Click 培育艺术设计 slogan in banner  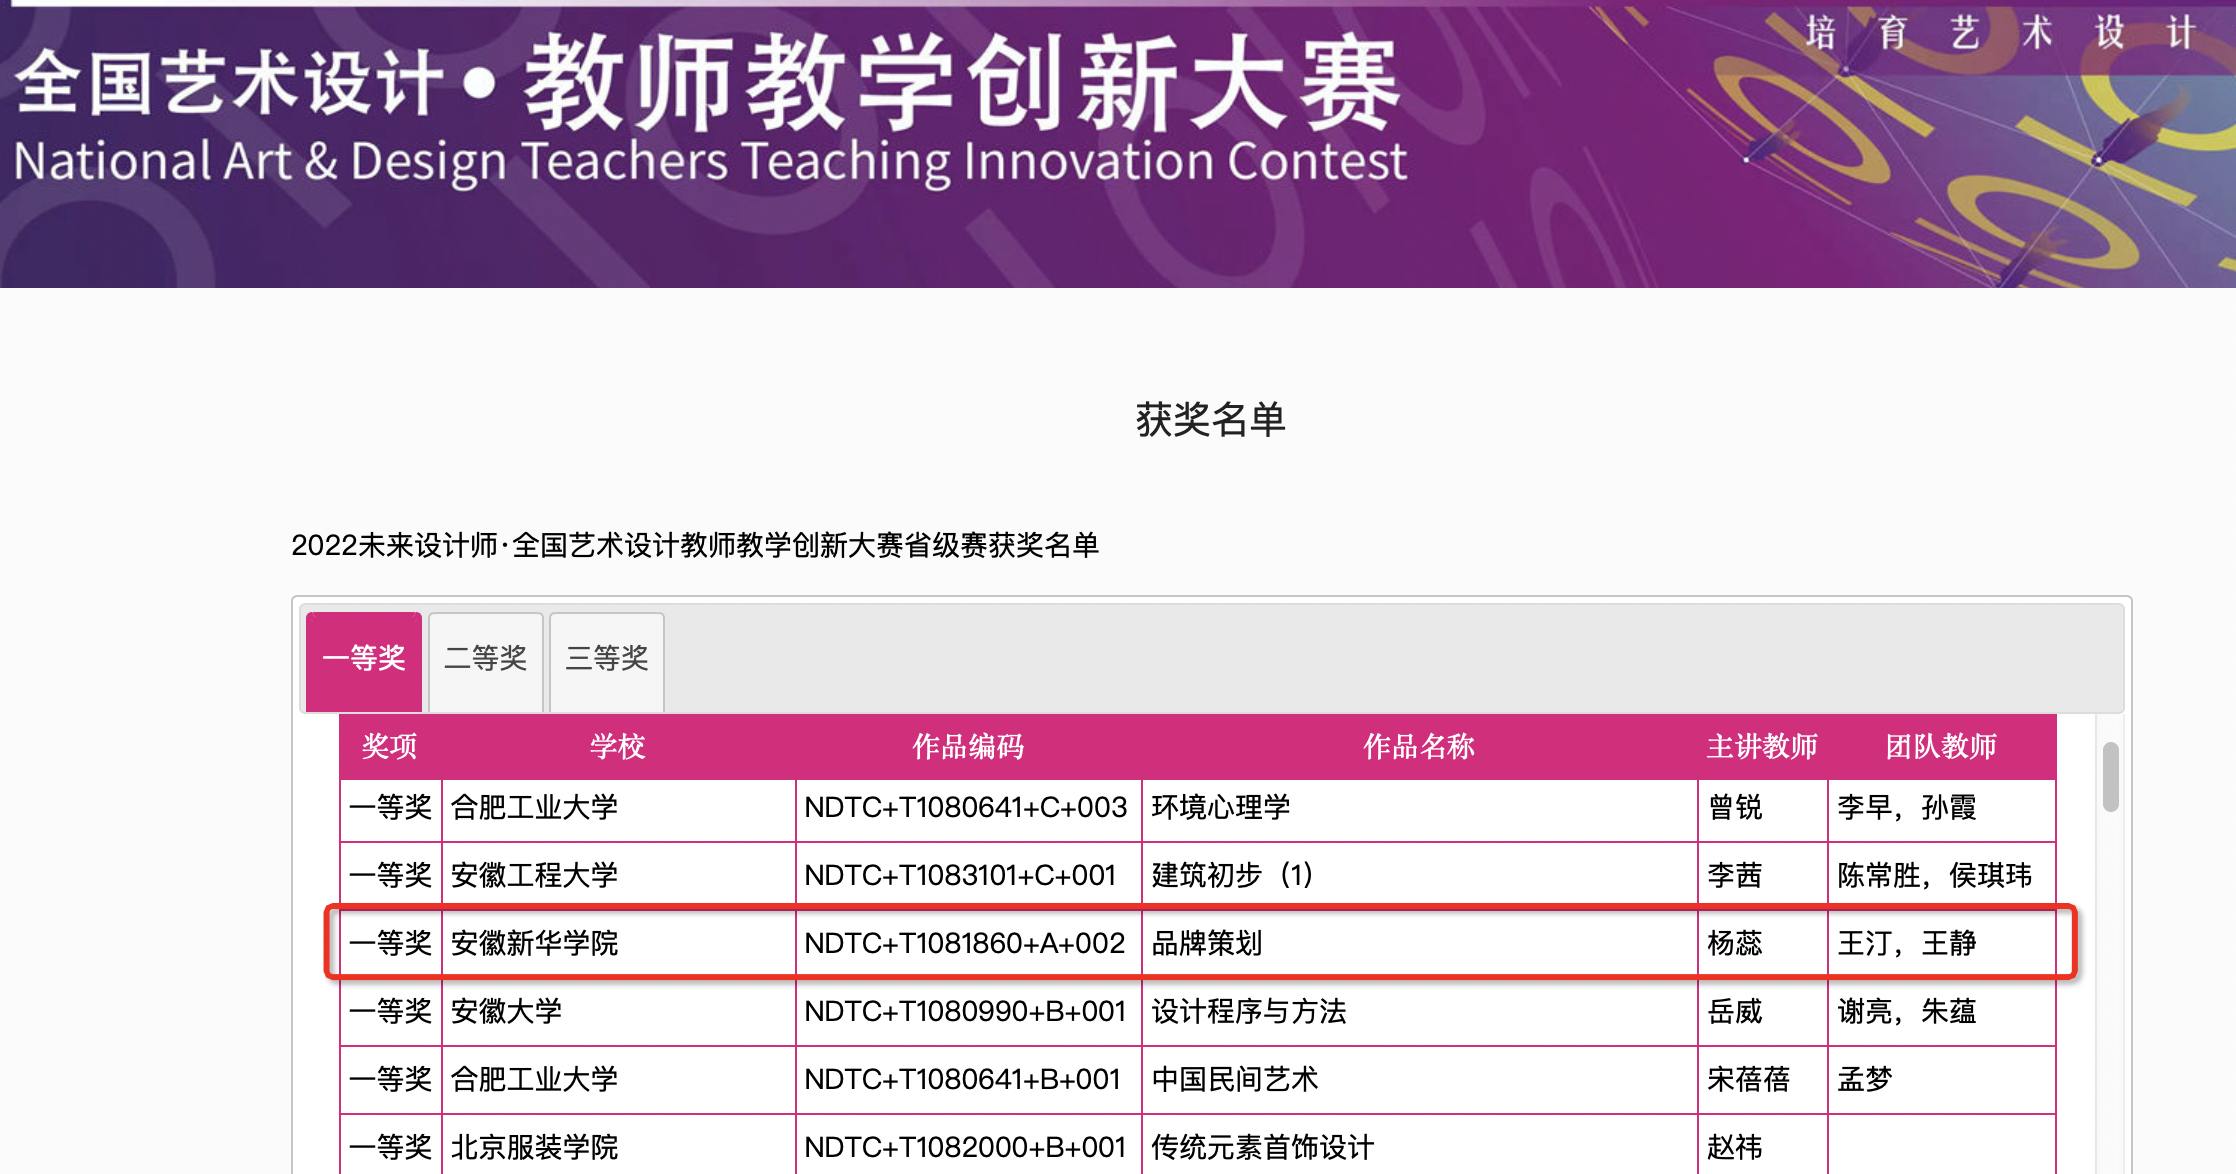pos(2000,33)
